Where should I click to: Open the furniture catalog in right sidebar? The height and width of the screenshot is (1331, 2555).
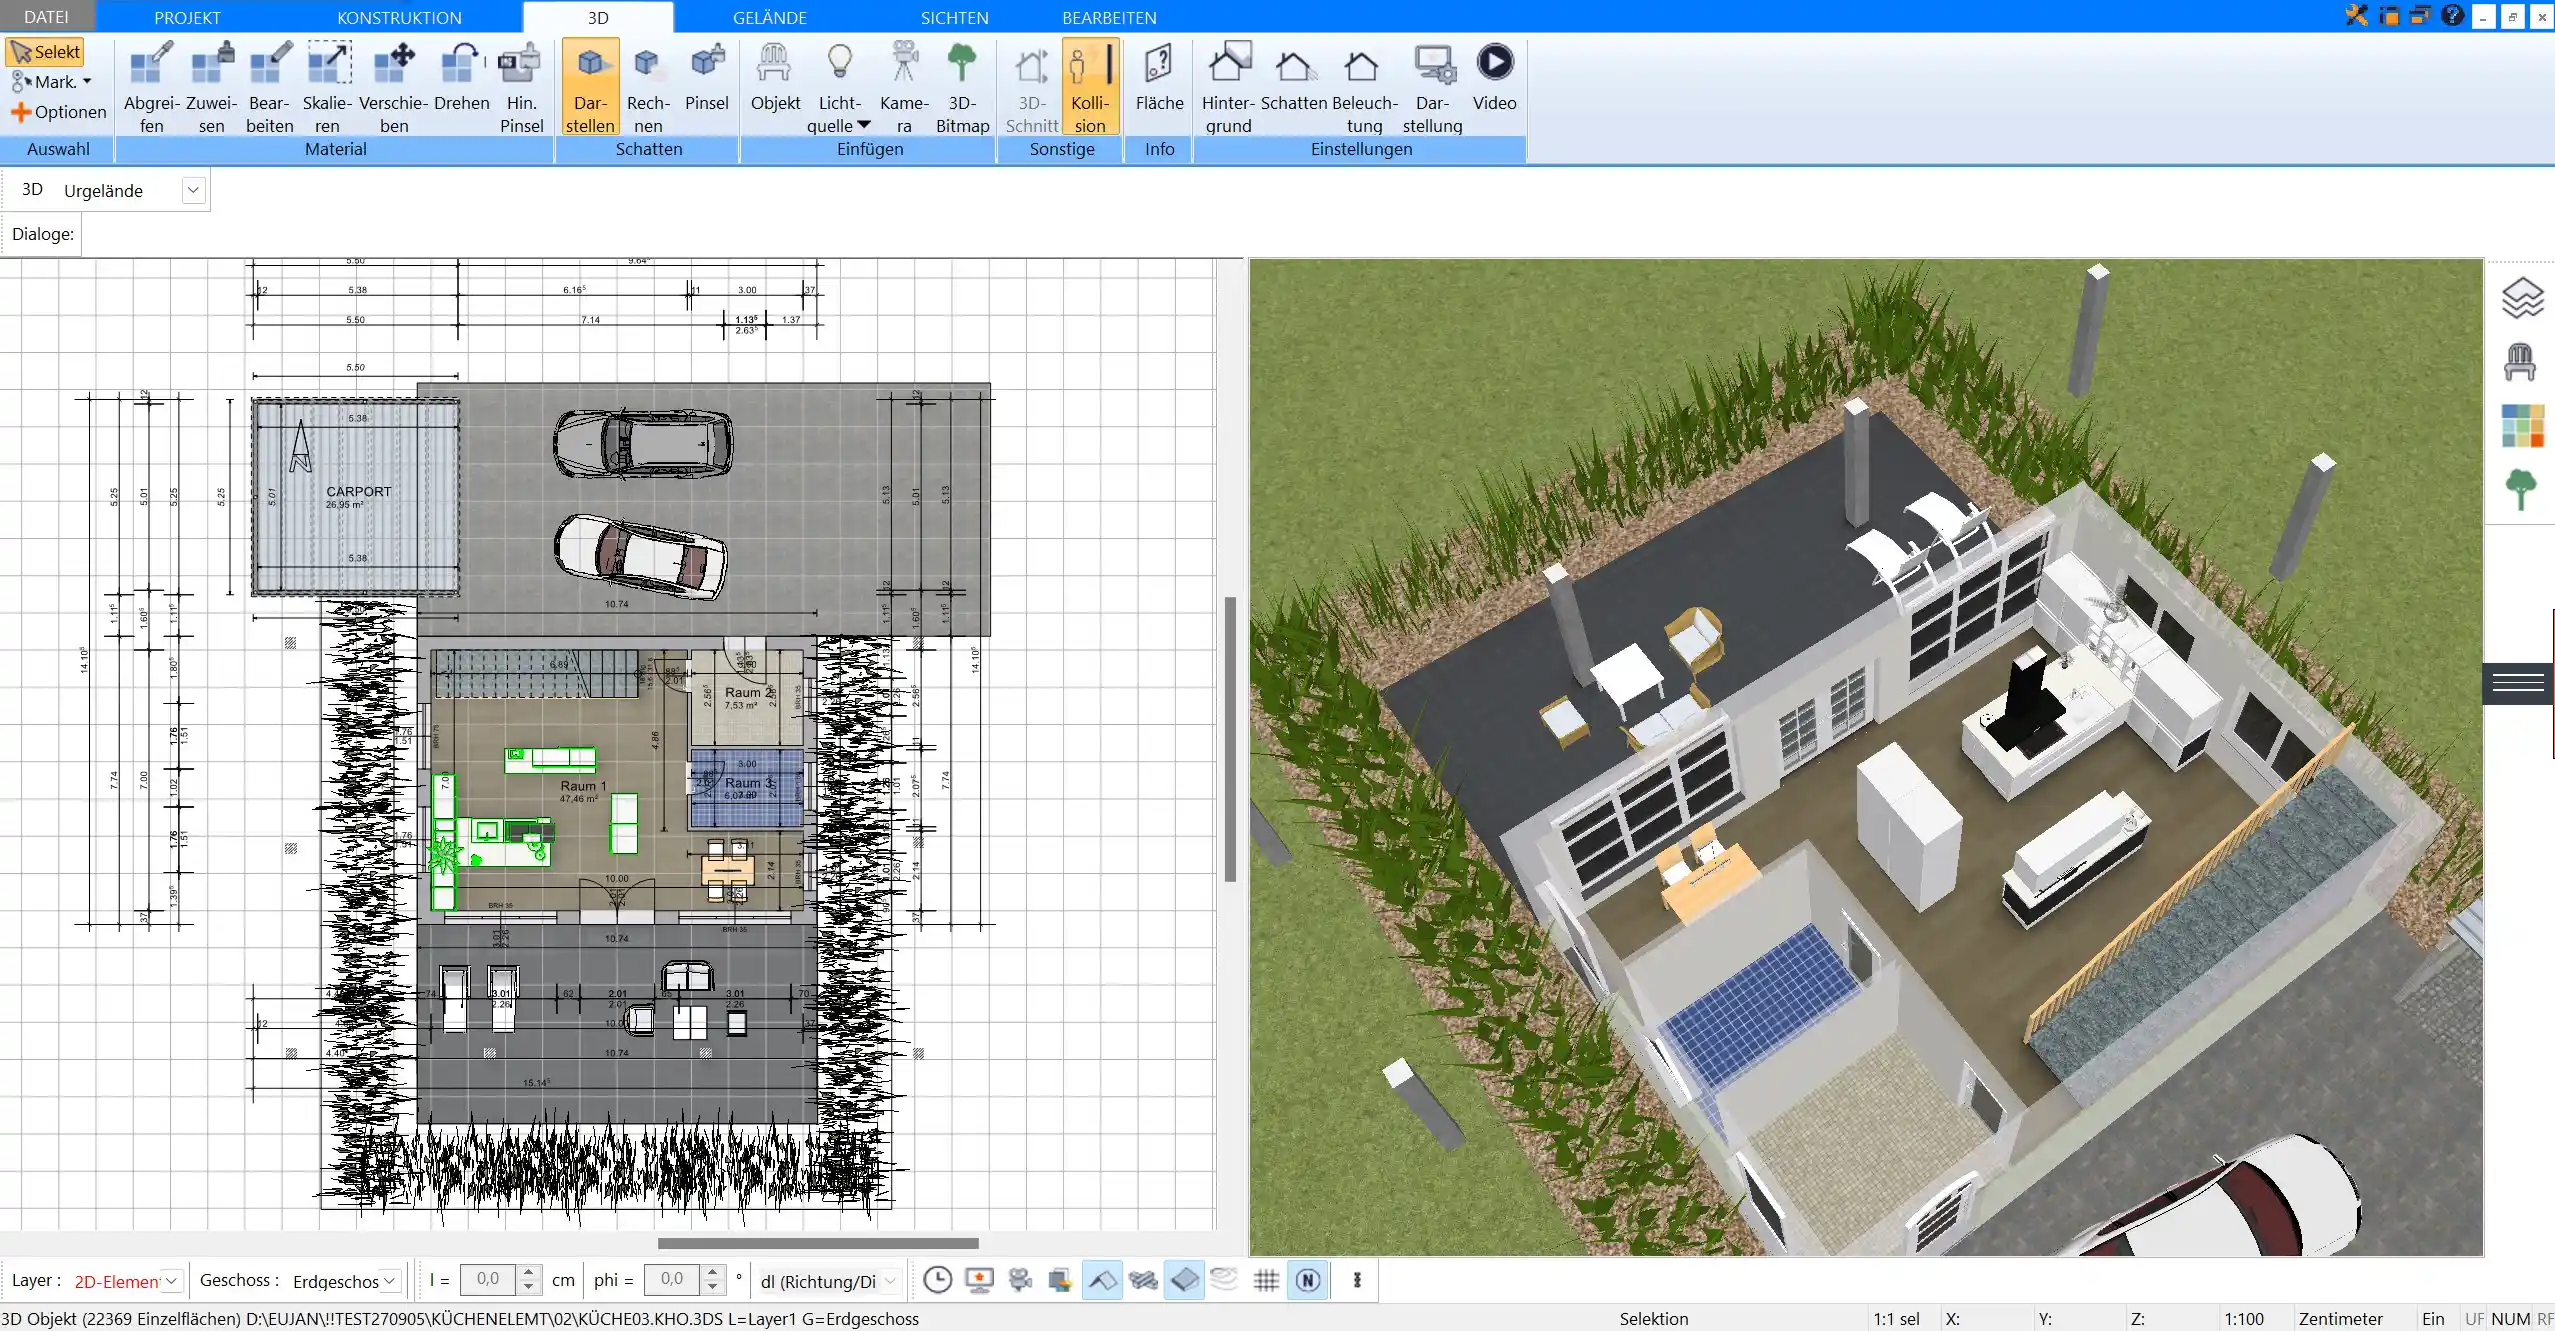[2520, 361]
